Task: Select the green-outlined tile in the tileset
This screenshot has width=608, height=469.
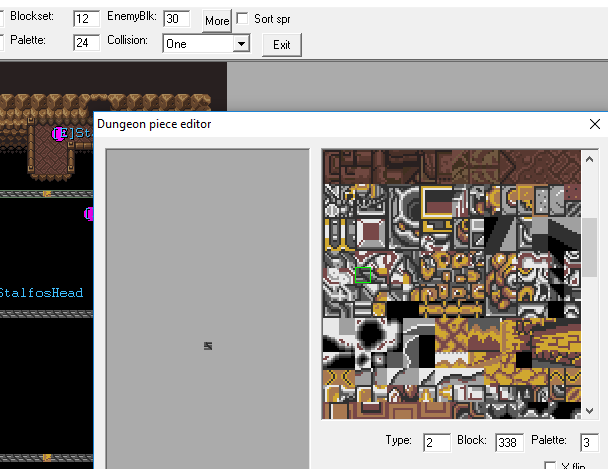Action: click(363, 275)
